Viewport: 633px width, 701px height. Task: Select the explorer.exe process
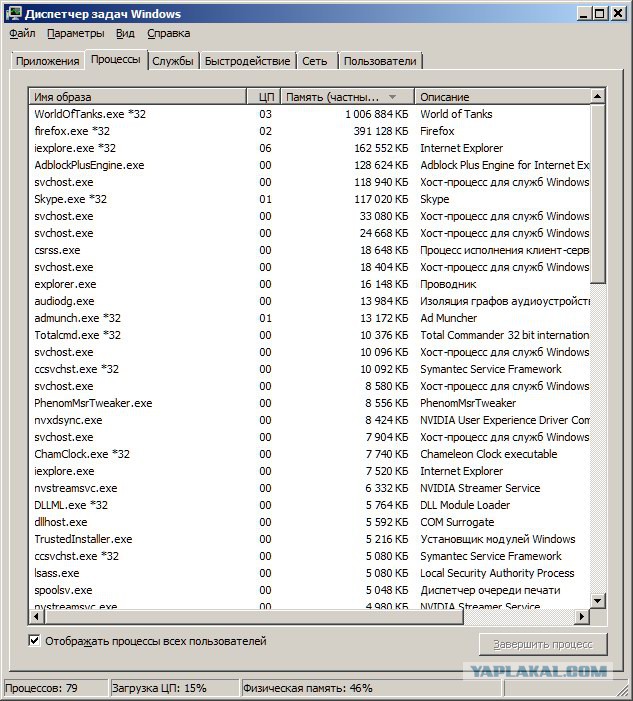pos(309,284)
